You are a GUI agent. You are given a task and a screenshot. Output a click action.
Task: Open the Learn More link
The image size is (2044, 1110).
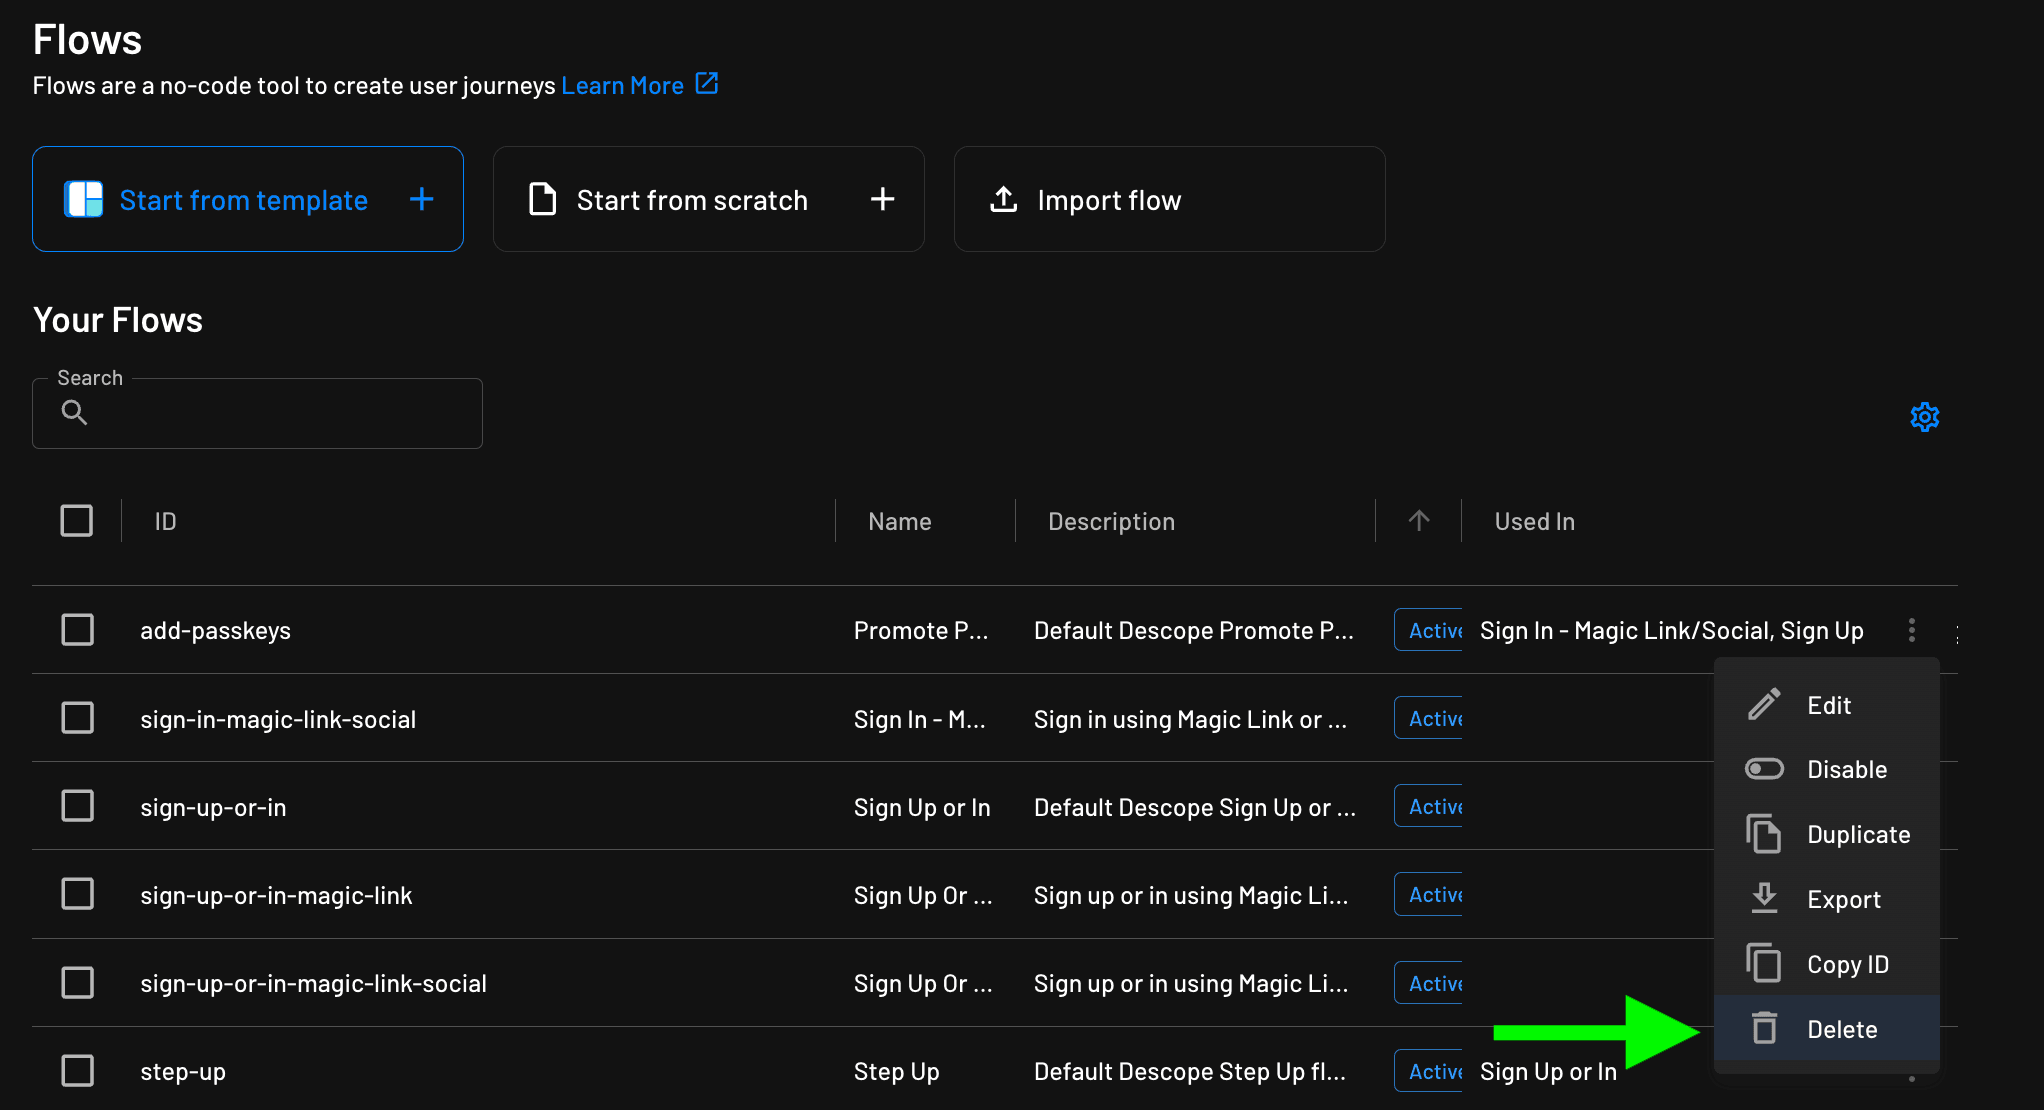(622, 86)
